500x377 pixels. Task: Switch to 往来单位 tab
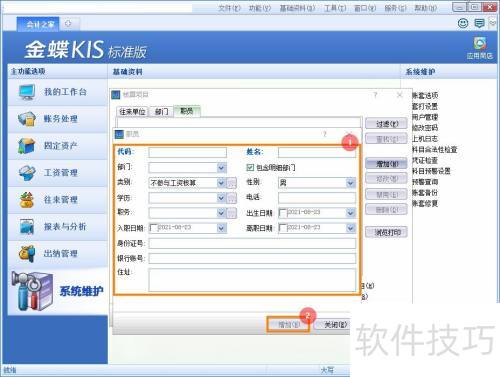click(x=133, y=112)
